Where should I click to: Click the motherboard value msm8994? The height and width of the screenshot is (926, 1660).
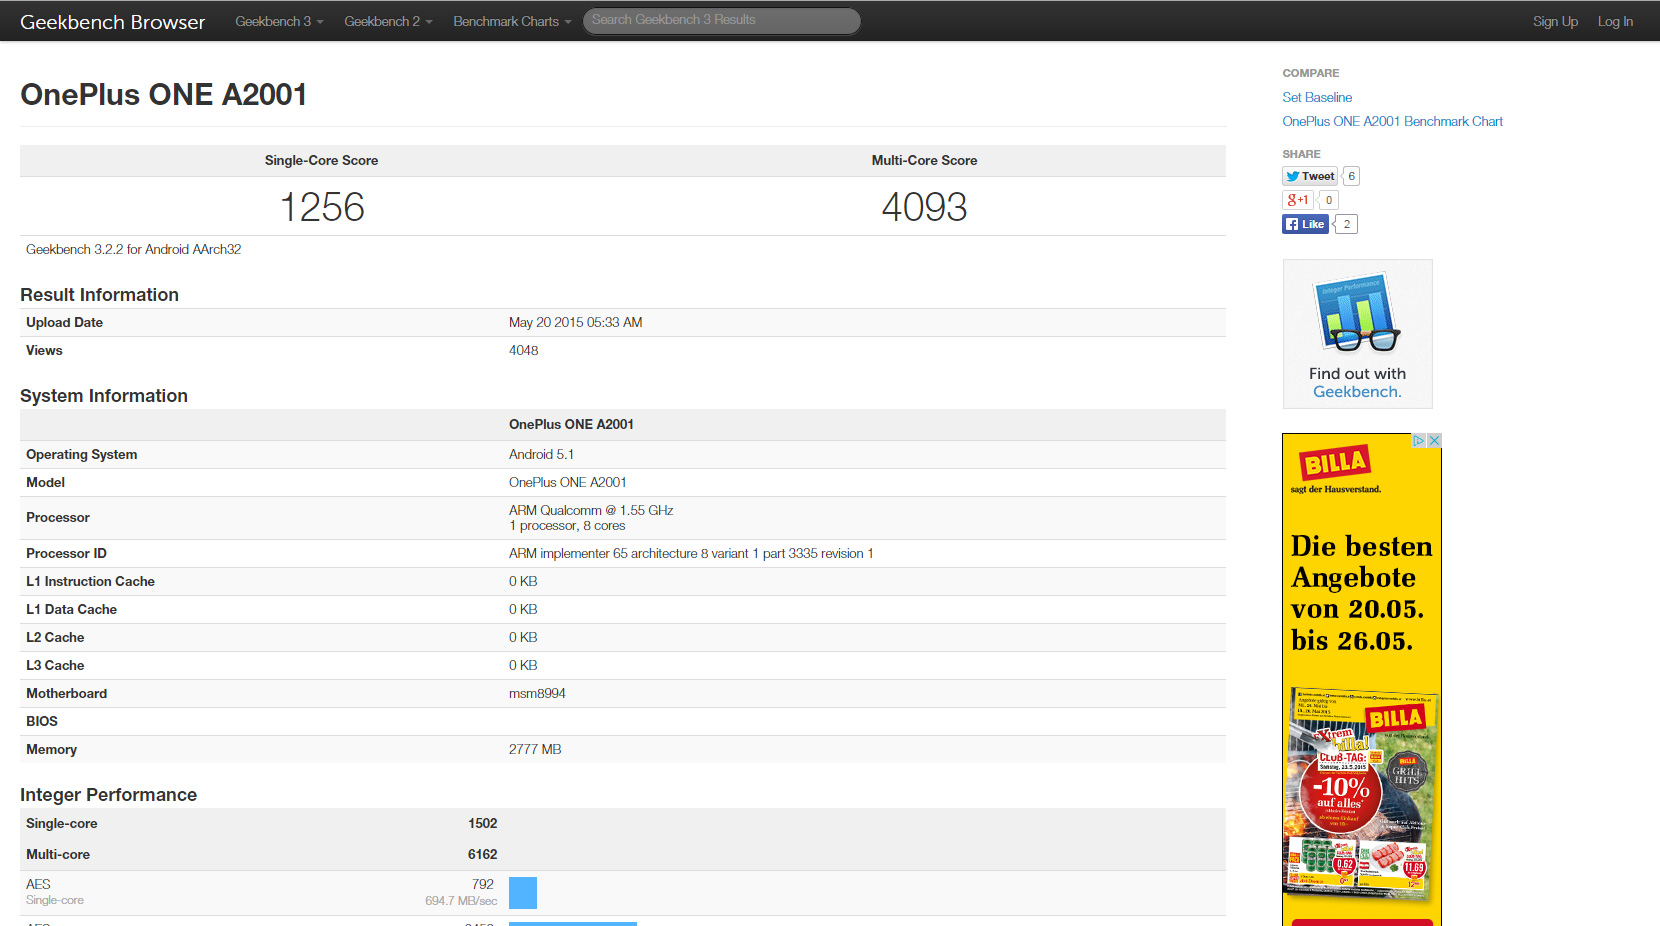(x=537, y=693)
